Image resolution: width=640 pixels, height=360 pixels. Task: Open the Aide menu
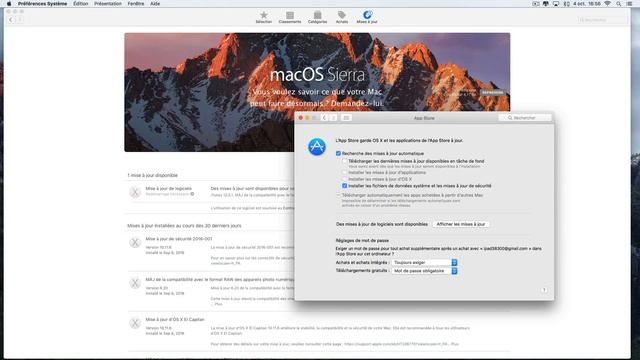coord(155,4)
